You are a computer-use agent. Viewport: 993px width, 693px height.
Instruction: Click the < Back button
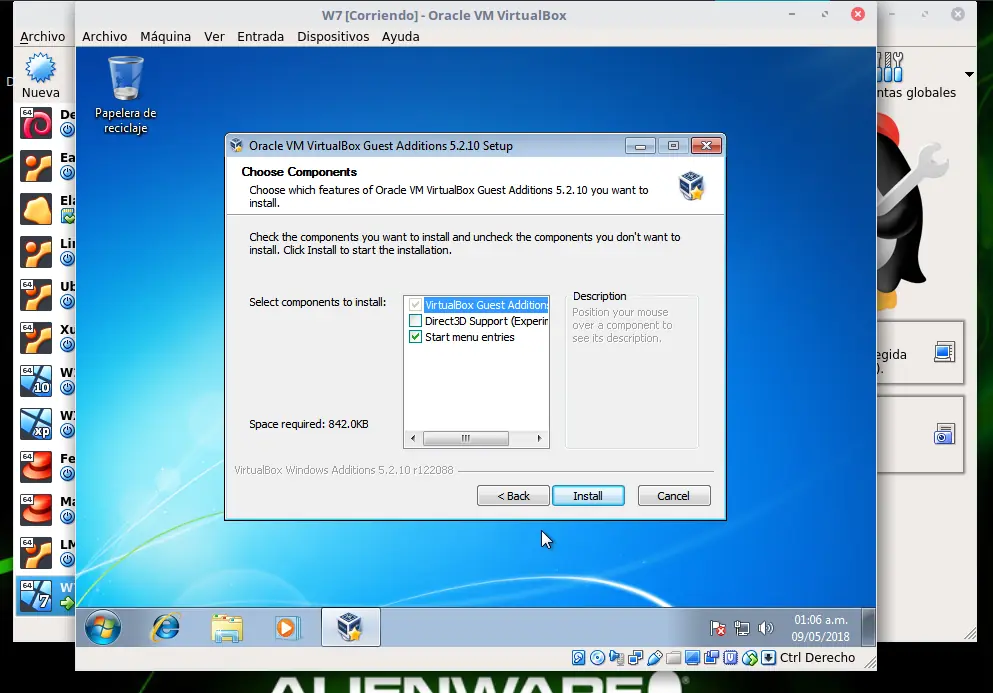tap(513, 495)
